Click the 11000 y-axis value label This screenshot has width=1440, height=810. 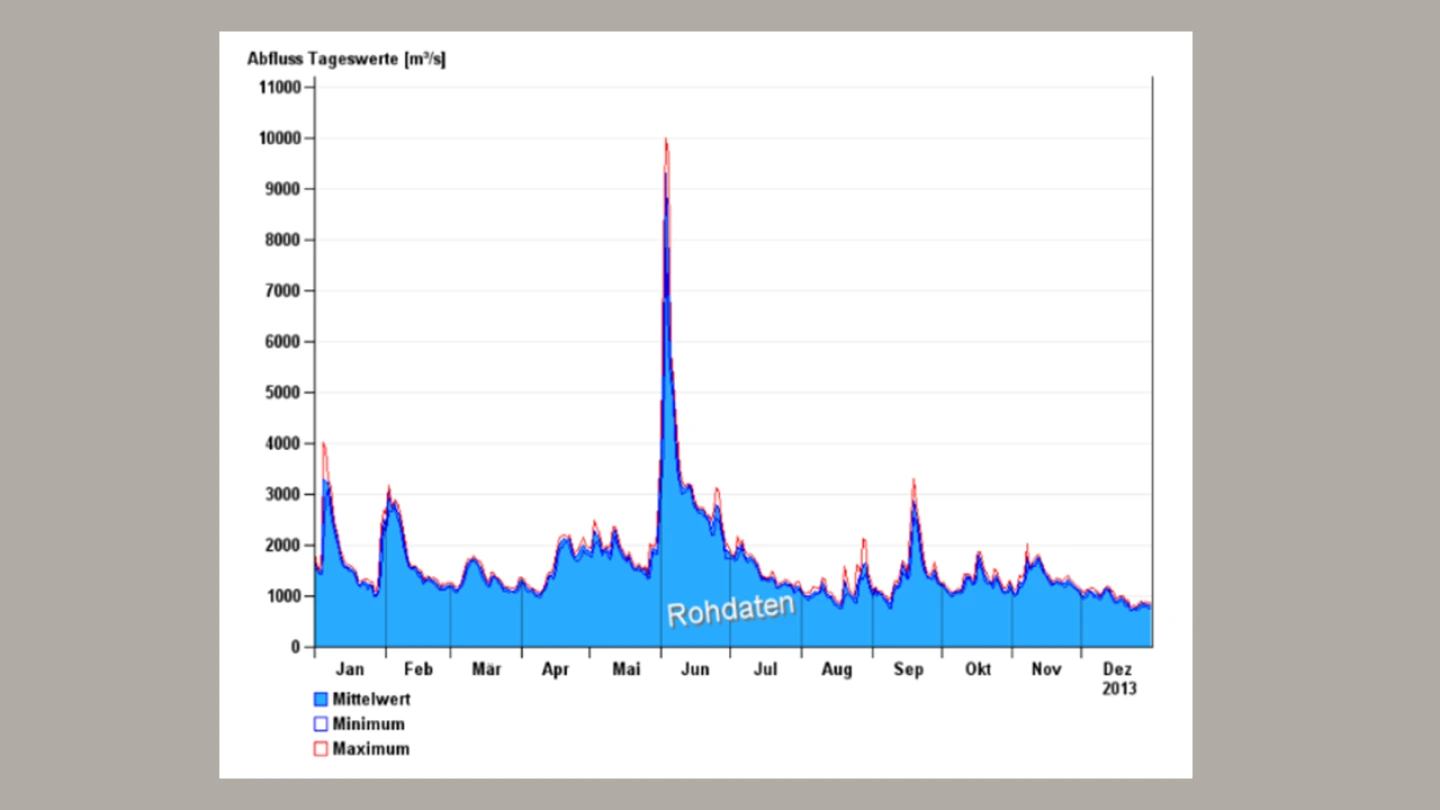[279, 87]
